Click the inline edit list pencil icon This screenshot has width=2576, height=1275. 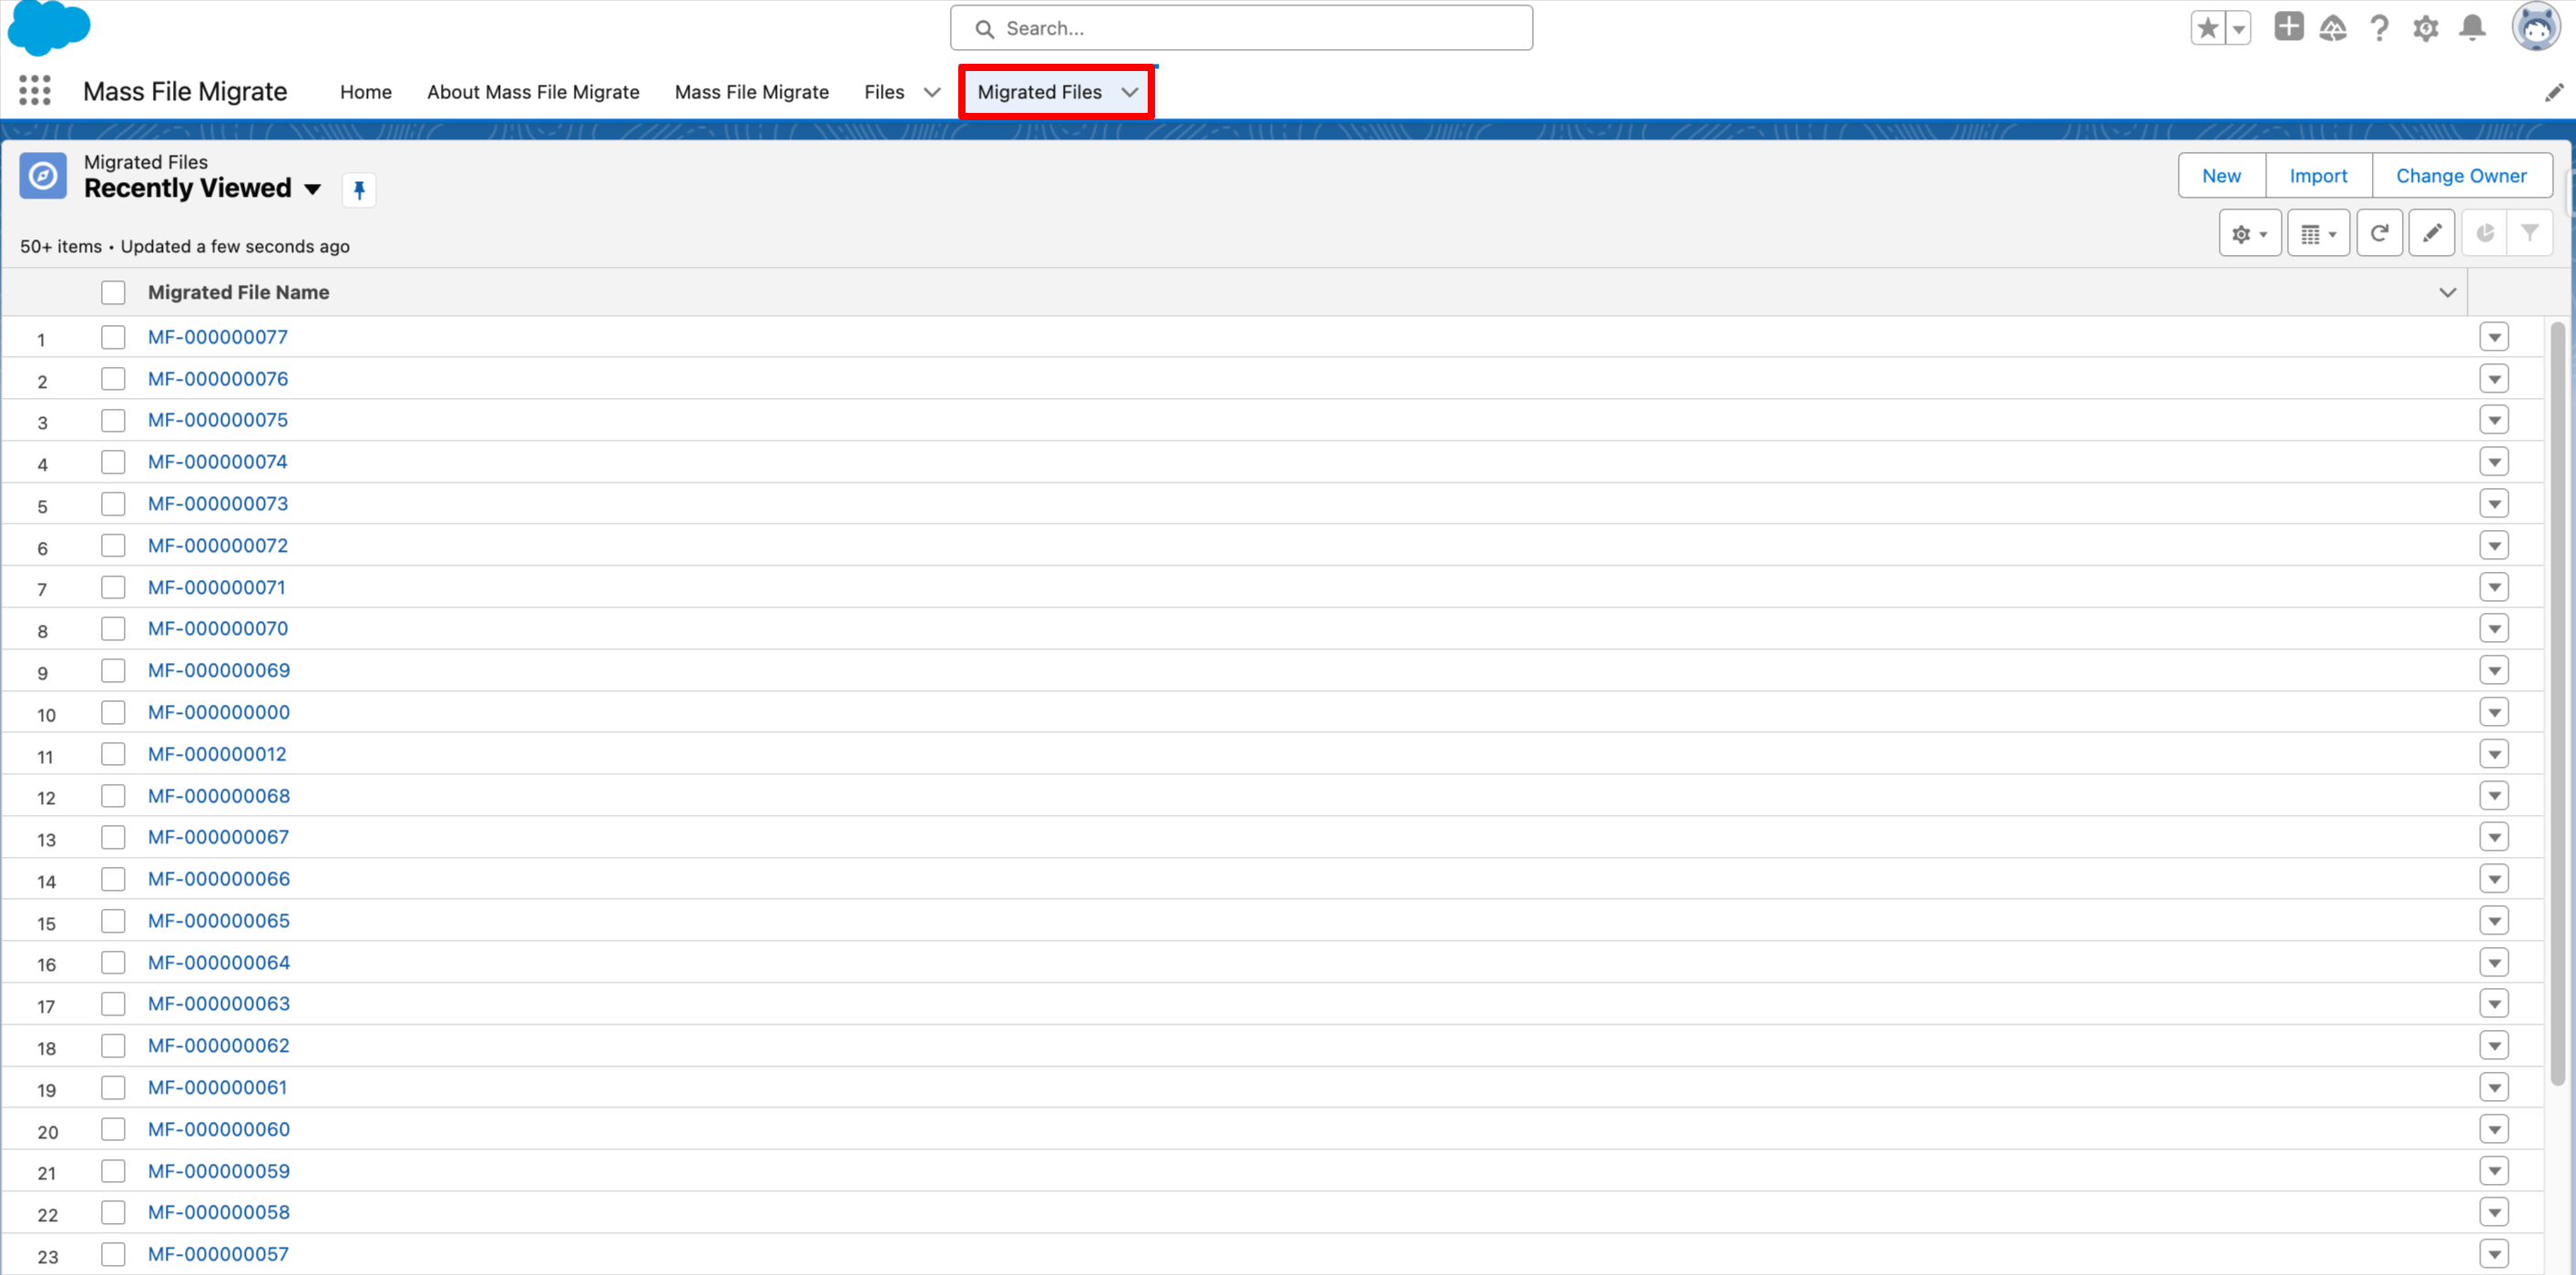click(2431, 234)
